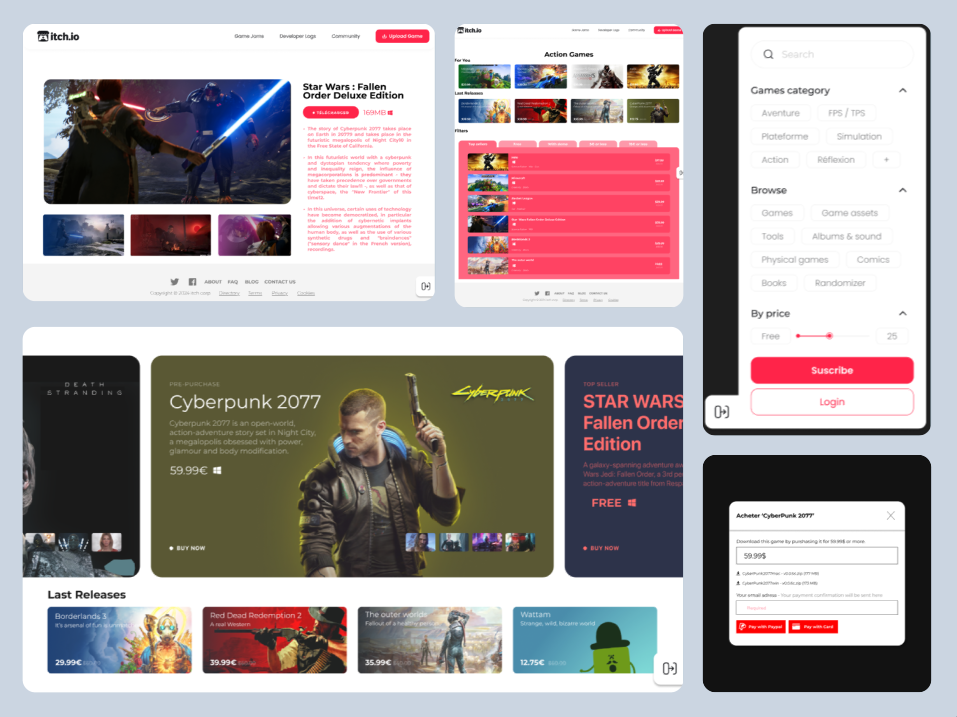Screen dimensions: 957x717
Task: Open Game Jams on the Star Wars page
Action: (x=249, y=36)
